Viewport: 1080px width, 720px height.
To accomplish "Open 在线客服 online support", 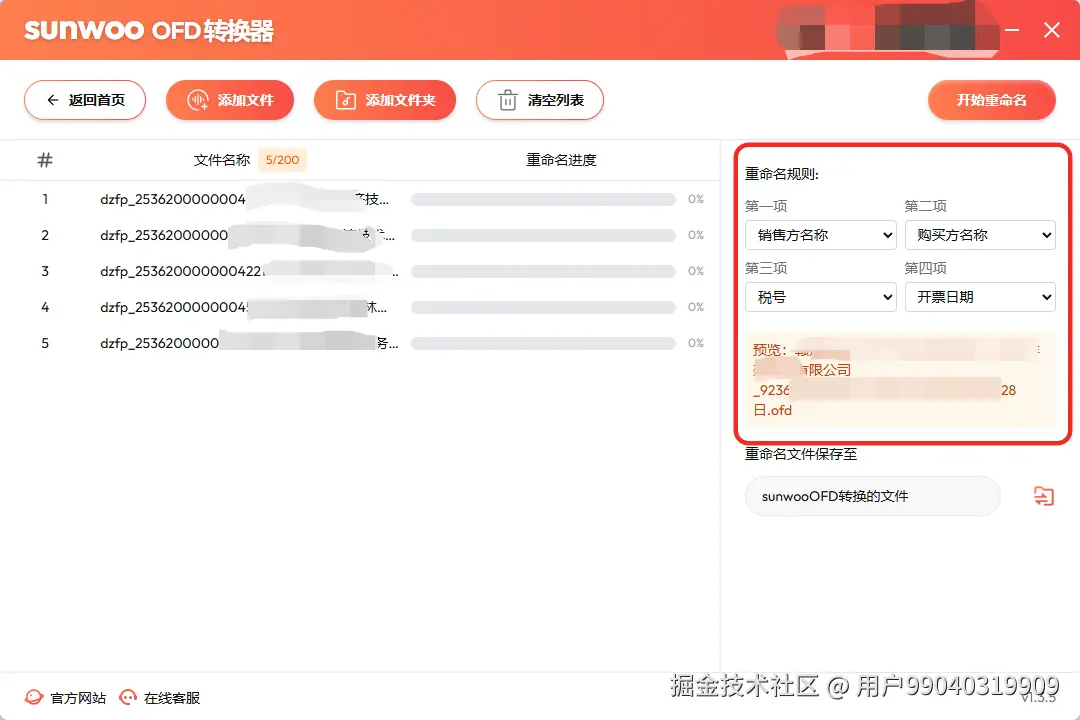I will (x=160, y=698).
